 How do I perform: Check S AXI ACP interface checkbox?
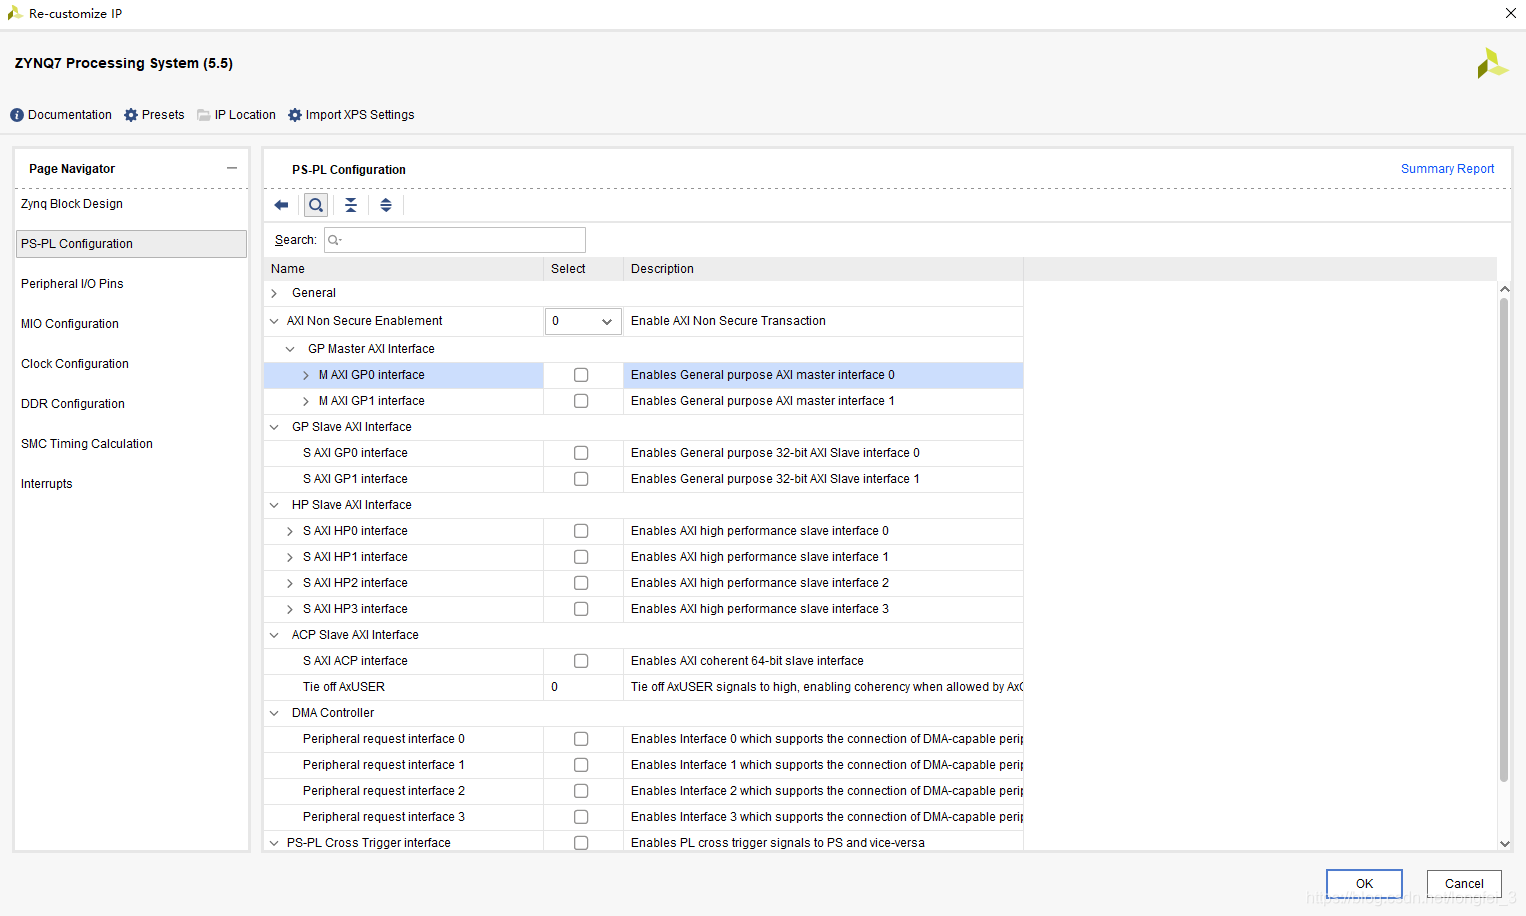(581, 661)
